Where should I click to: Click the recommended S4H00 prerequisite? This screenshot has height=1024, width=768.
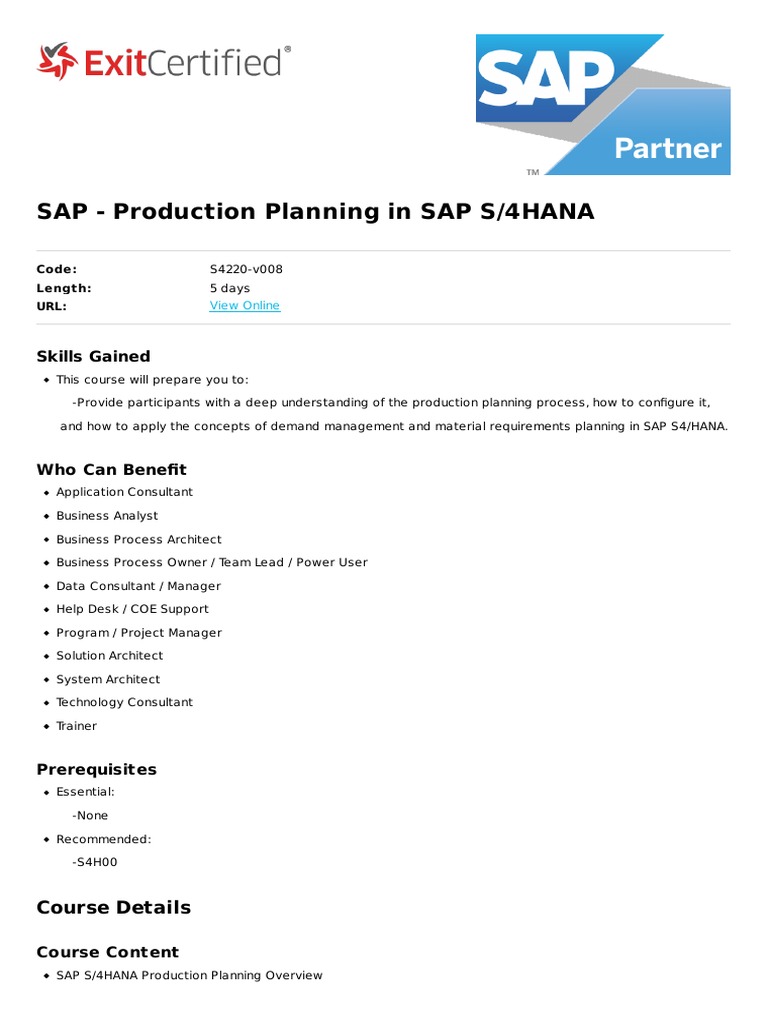[x=95, y=862]
